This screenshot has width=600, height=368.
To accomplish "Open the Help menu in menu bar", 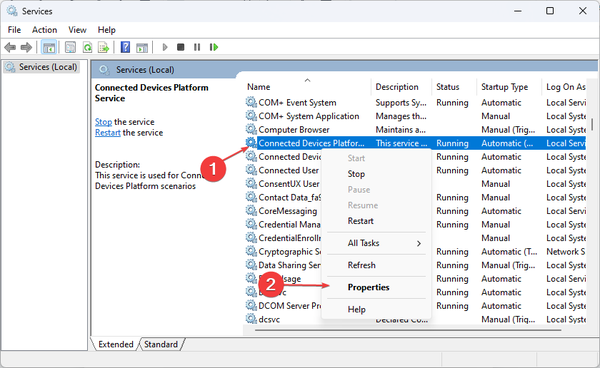I will point(106,30).
